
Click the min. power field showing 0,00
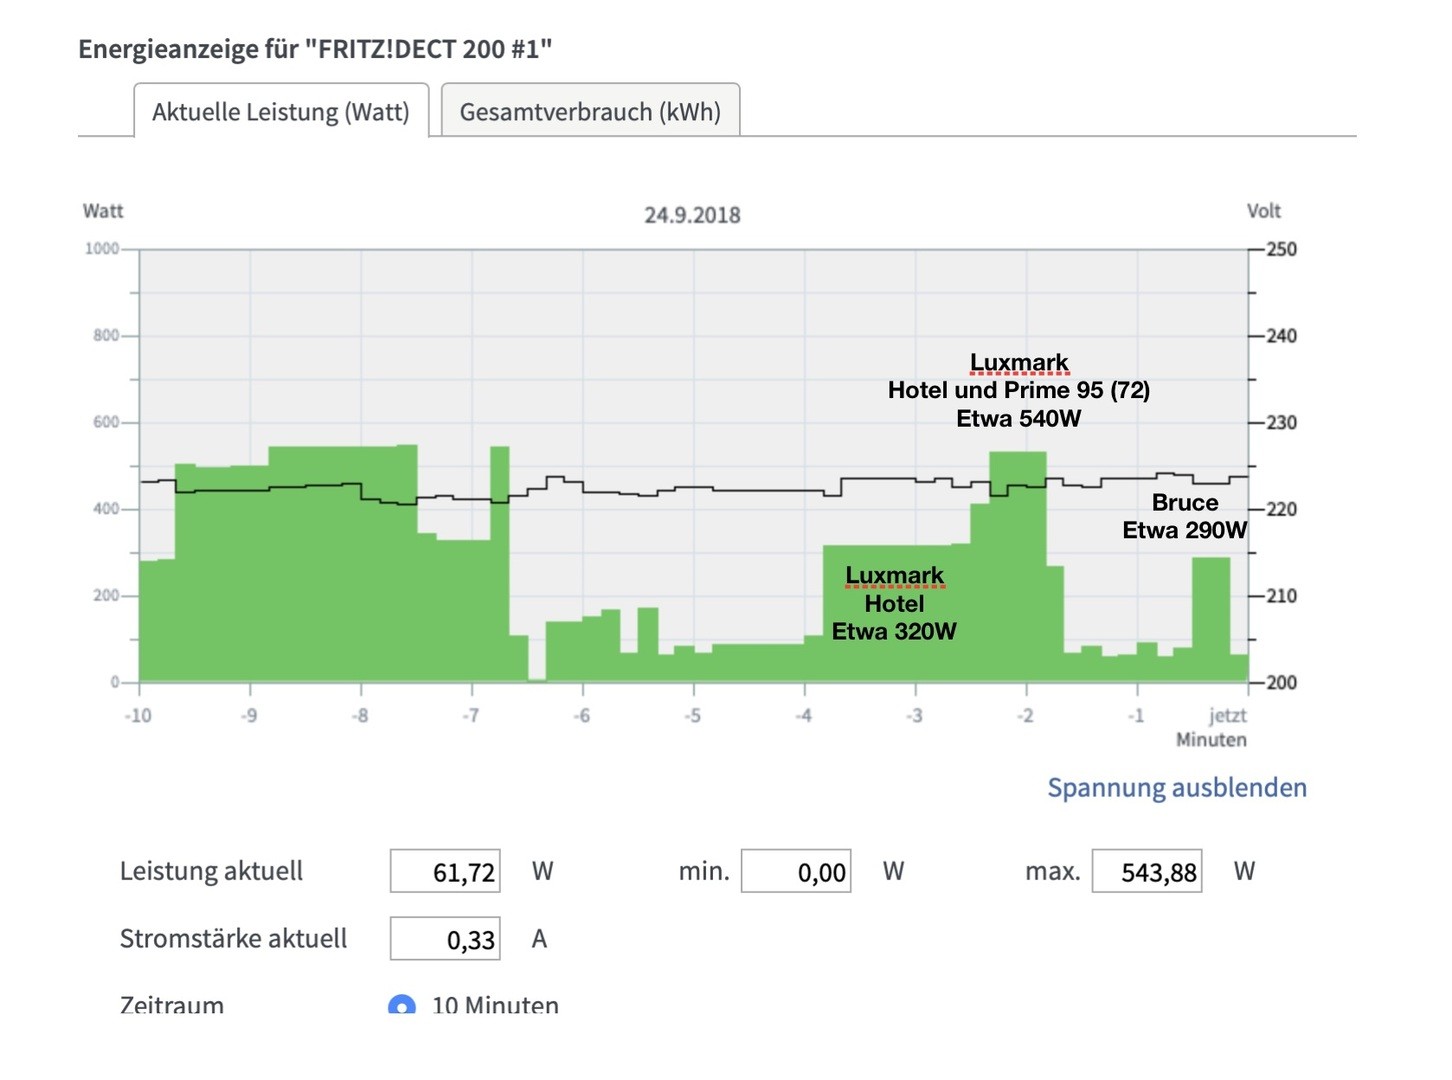[x=796, y=871]
